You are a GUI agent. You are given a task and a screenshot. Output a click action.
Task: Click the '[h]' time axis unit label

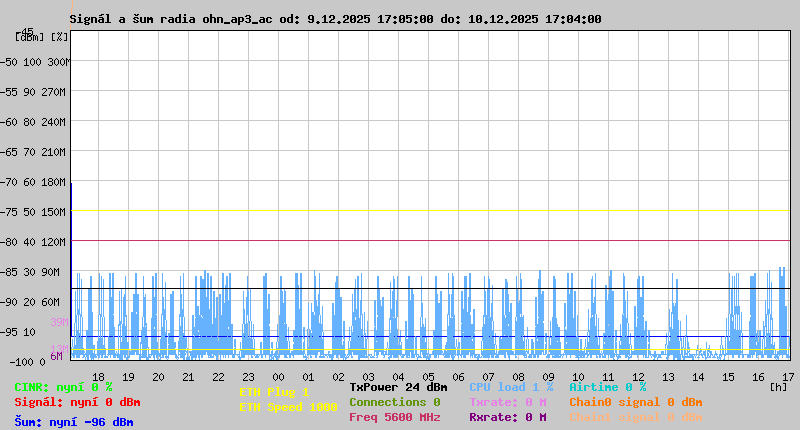778,385
